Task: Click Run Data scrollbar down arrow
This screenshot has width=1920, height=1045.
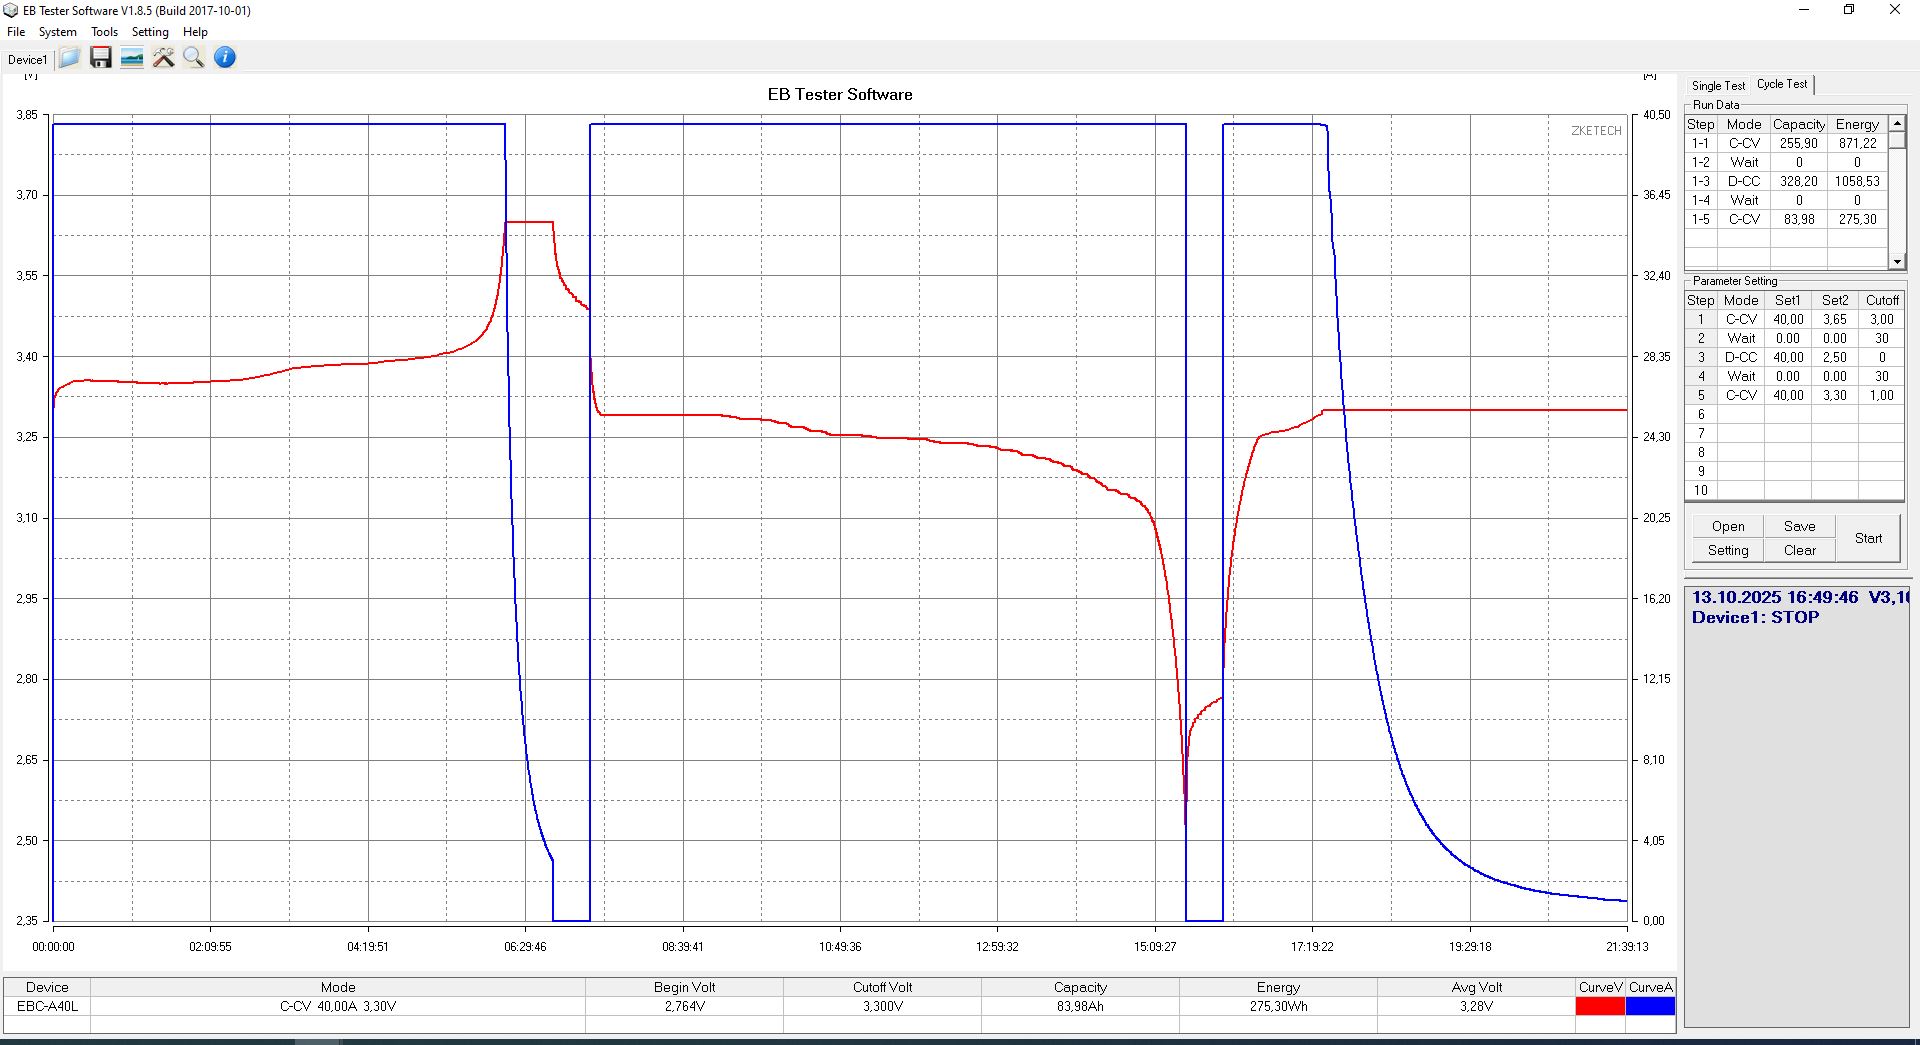Action: (1896, 262)
